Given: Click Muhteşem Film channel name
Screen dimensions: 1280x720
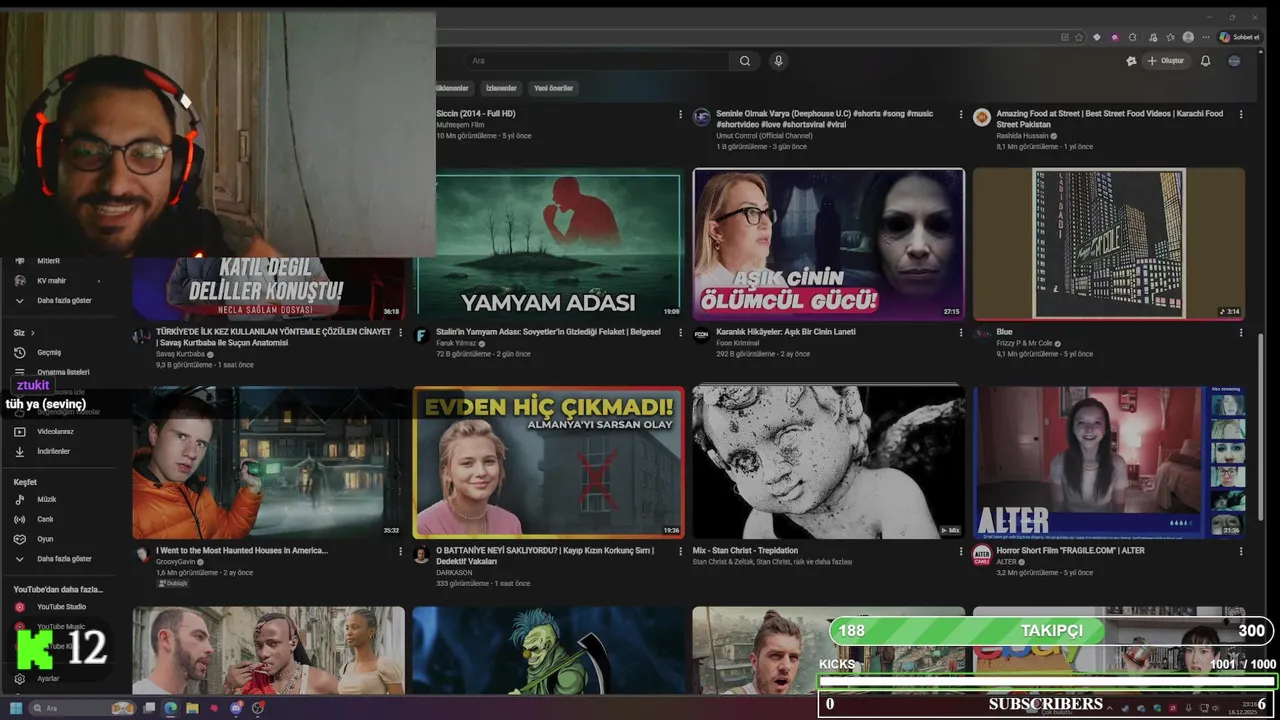Looking at the screenshot, I should 460,125.
